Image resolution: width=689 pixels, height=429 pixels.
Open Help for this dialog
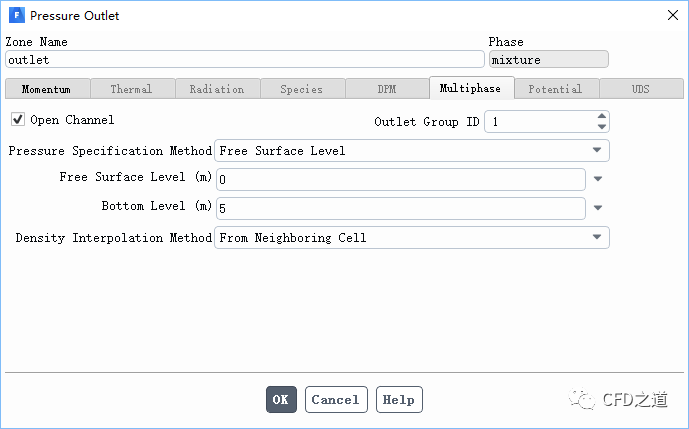pyautogui.click(x=398, y=400)
